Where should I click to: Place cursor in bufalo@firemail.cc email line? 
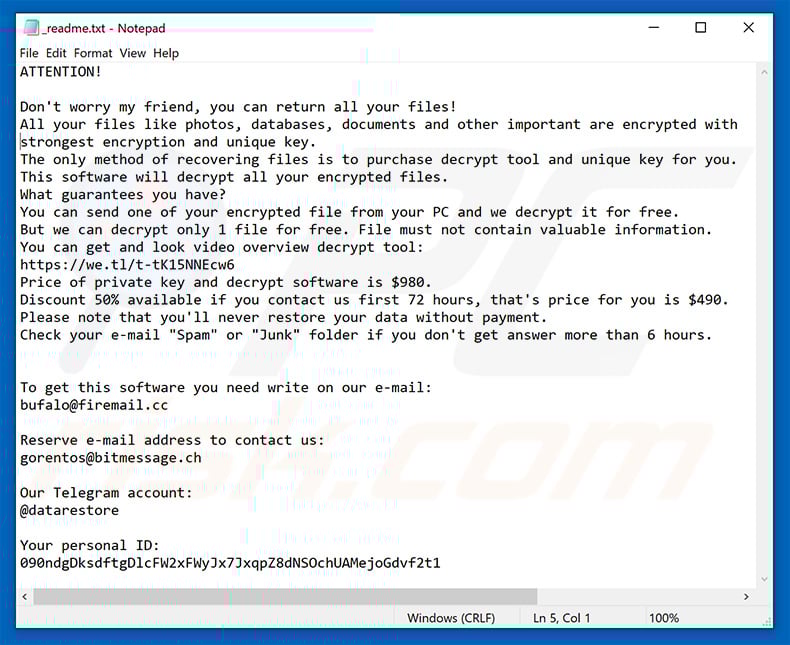tap(94, 405)
